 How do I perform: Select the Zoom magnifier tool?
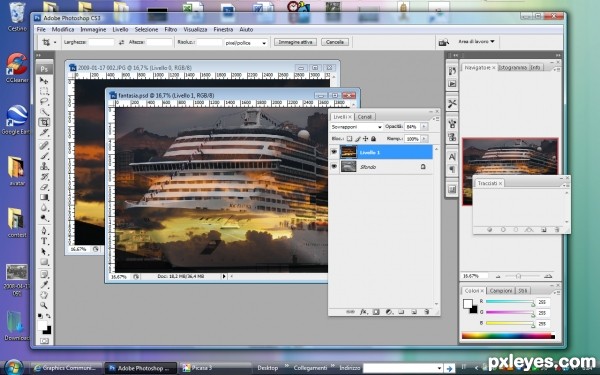tap(44, 305)
